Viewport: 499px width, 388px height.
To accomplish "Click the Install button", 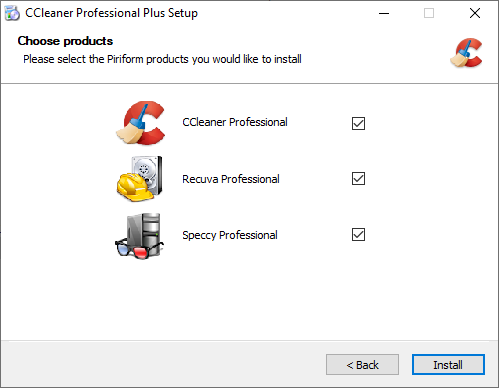I will coord(448,365).
